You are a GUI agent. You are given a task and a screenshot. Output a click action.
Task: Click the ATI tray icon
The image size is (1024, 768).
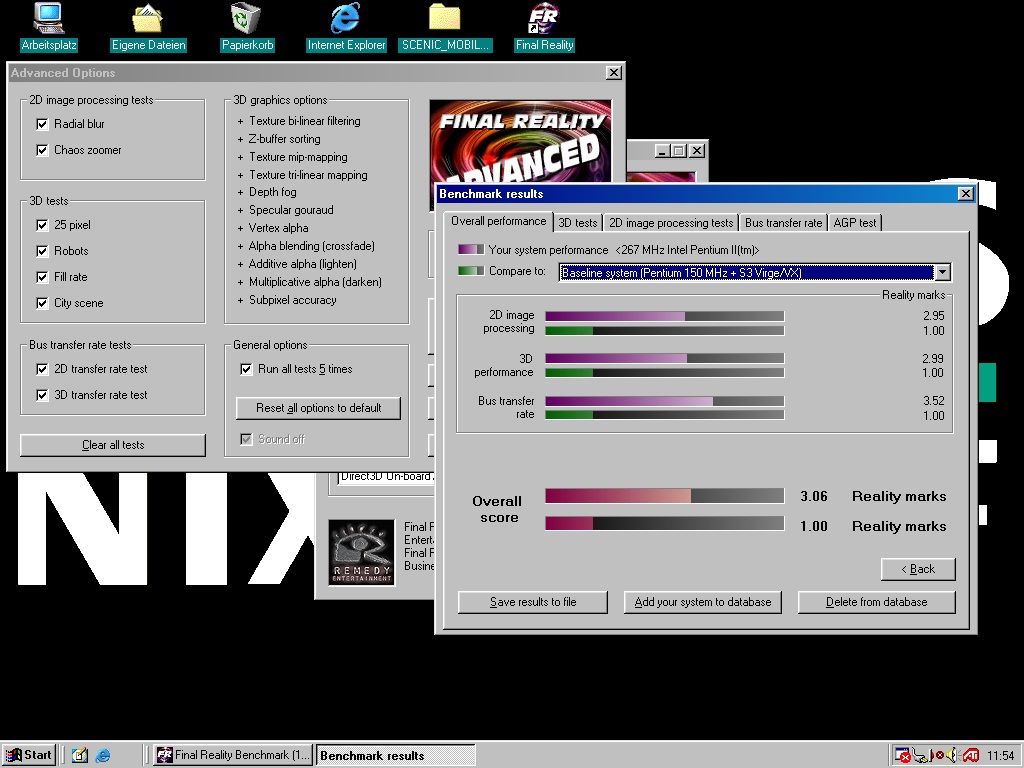pyautogui.click(x=970, y=756)
